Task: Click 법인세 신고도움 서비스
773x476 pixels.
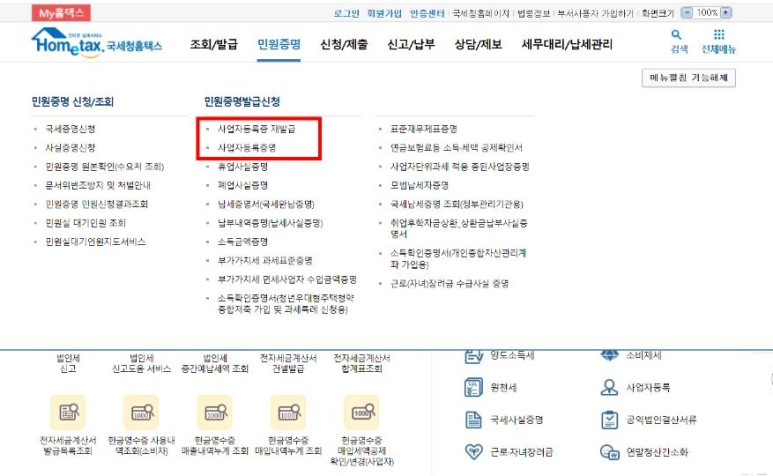Action: (x=141, y=363)
